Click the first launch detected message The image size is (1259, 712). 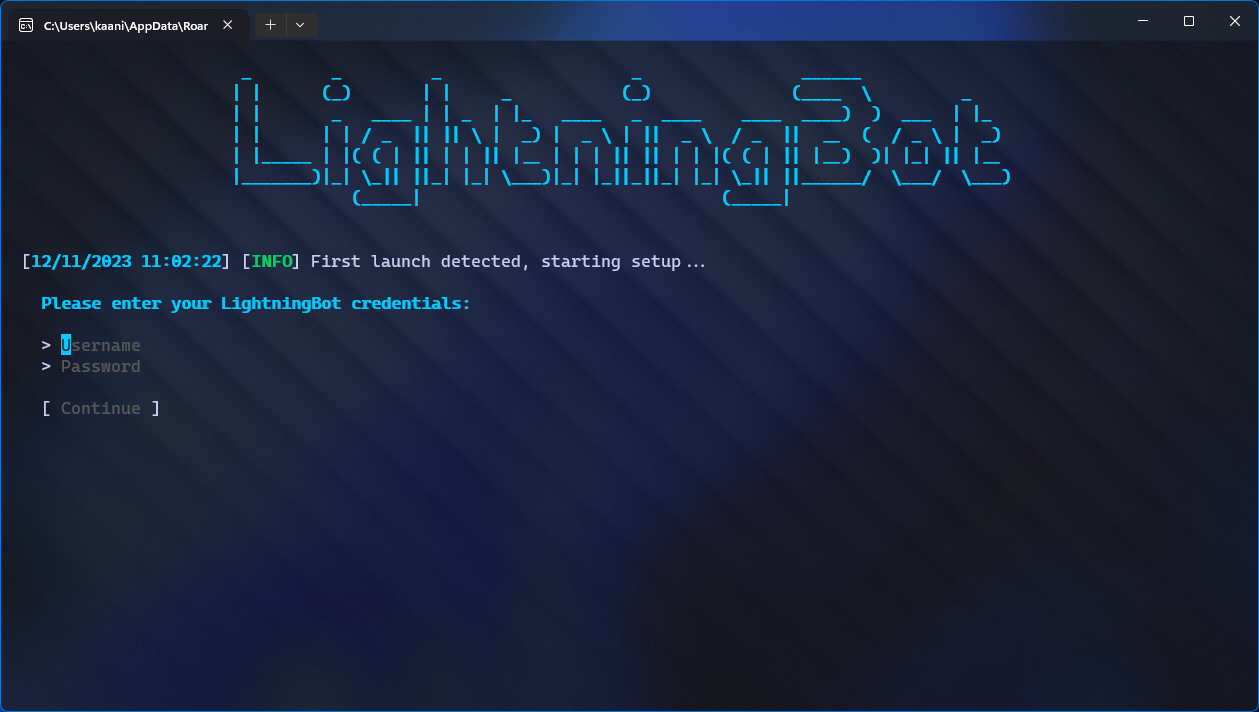point(508,261)
